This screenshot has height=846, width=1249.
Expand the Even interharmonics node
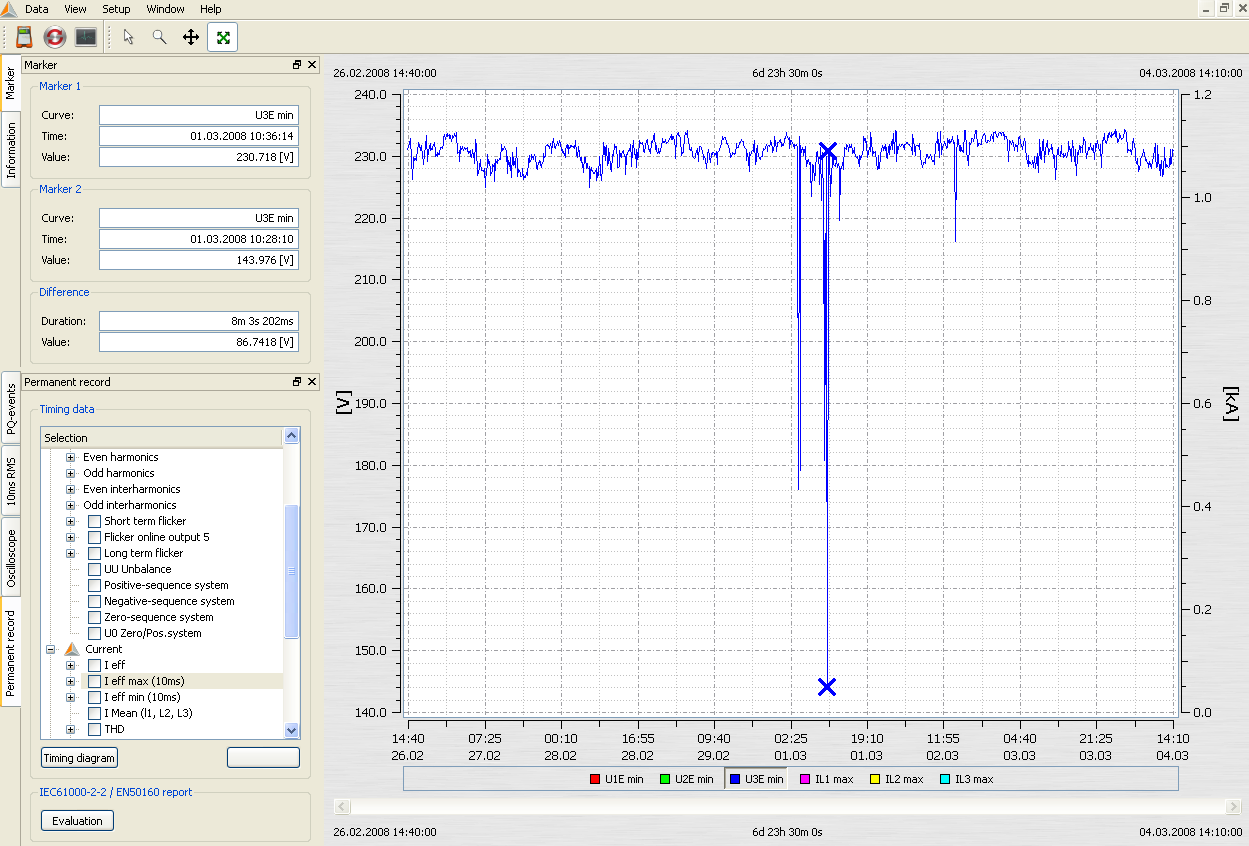pos(71,489)
